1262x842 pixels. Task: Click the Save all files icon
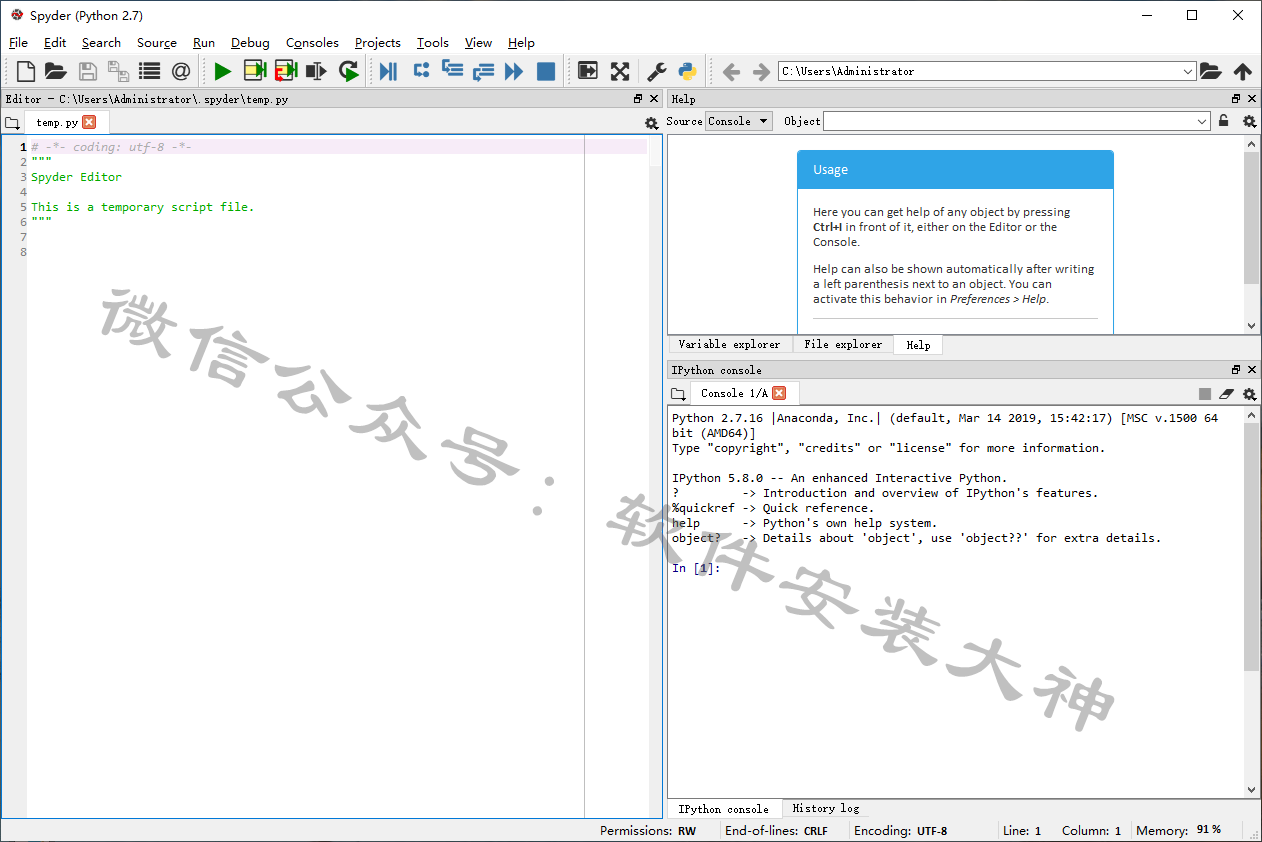(118, 71)
